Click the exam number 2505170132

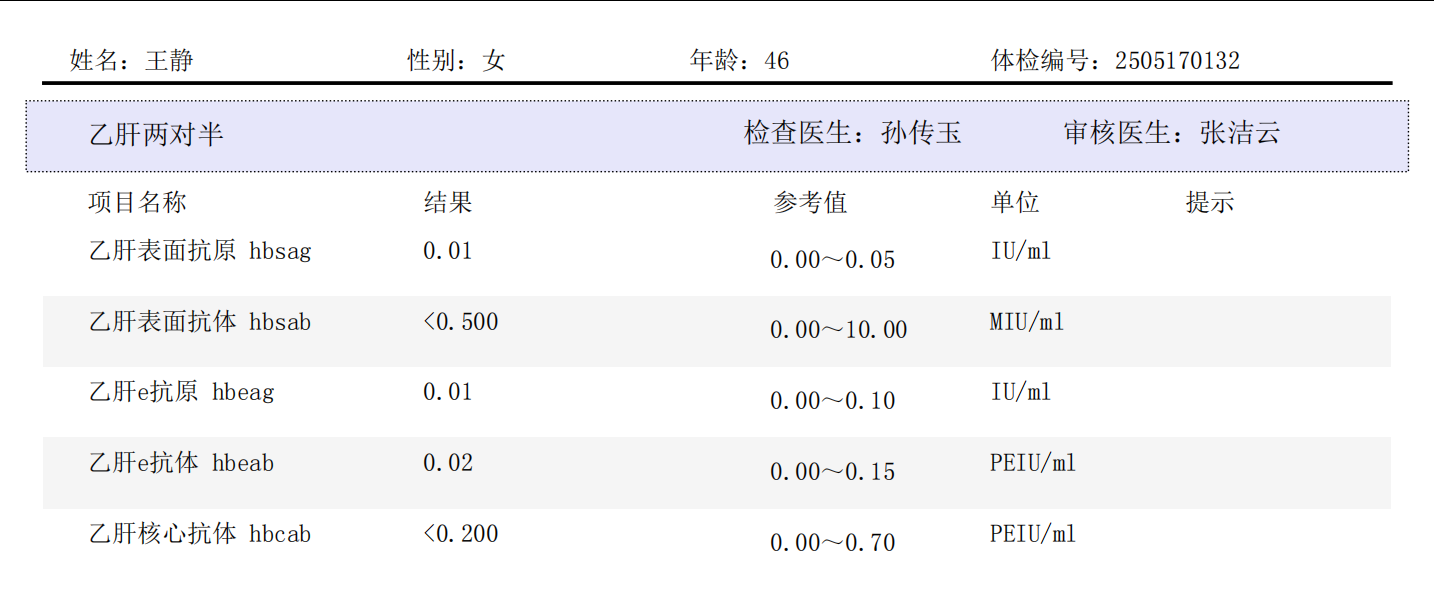[x=1177, y=61]
